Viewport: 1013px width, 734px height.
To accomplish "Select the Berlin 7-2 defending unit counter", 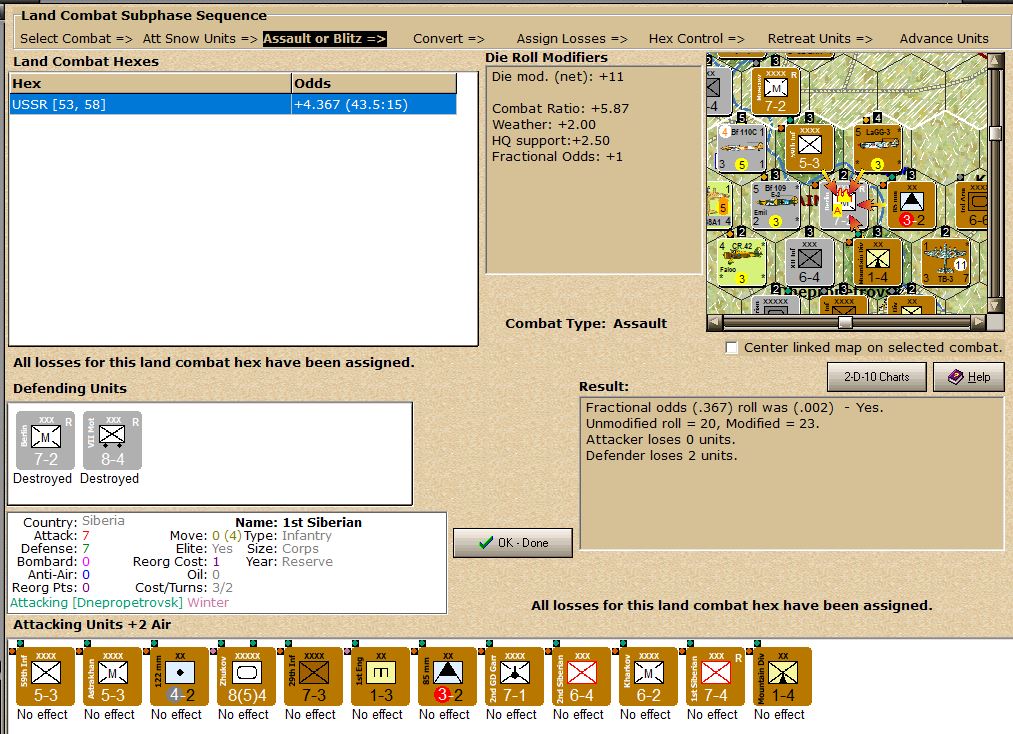I will 45,441.
